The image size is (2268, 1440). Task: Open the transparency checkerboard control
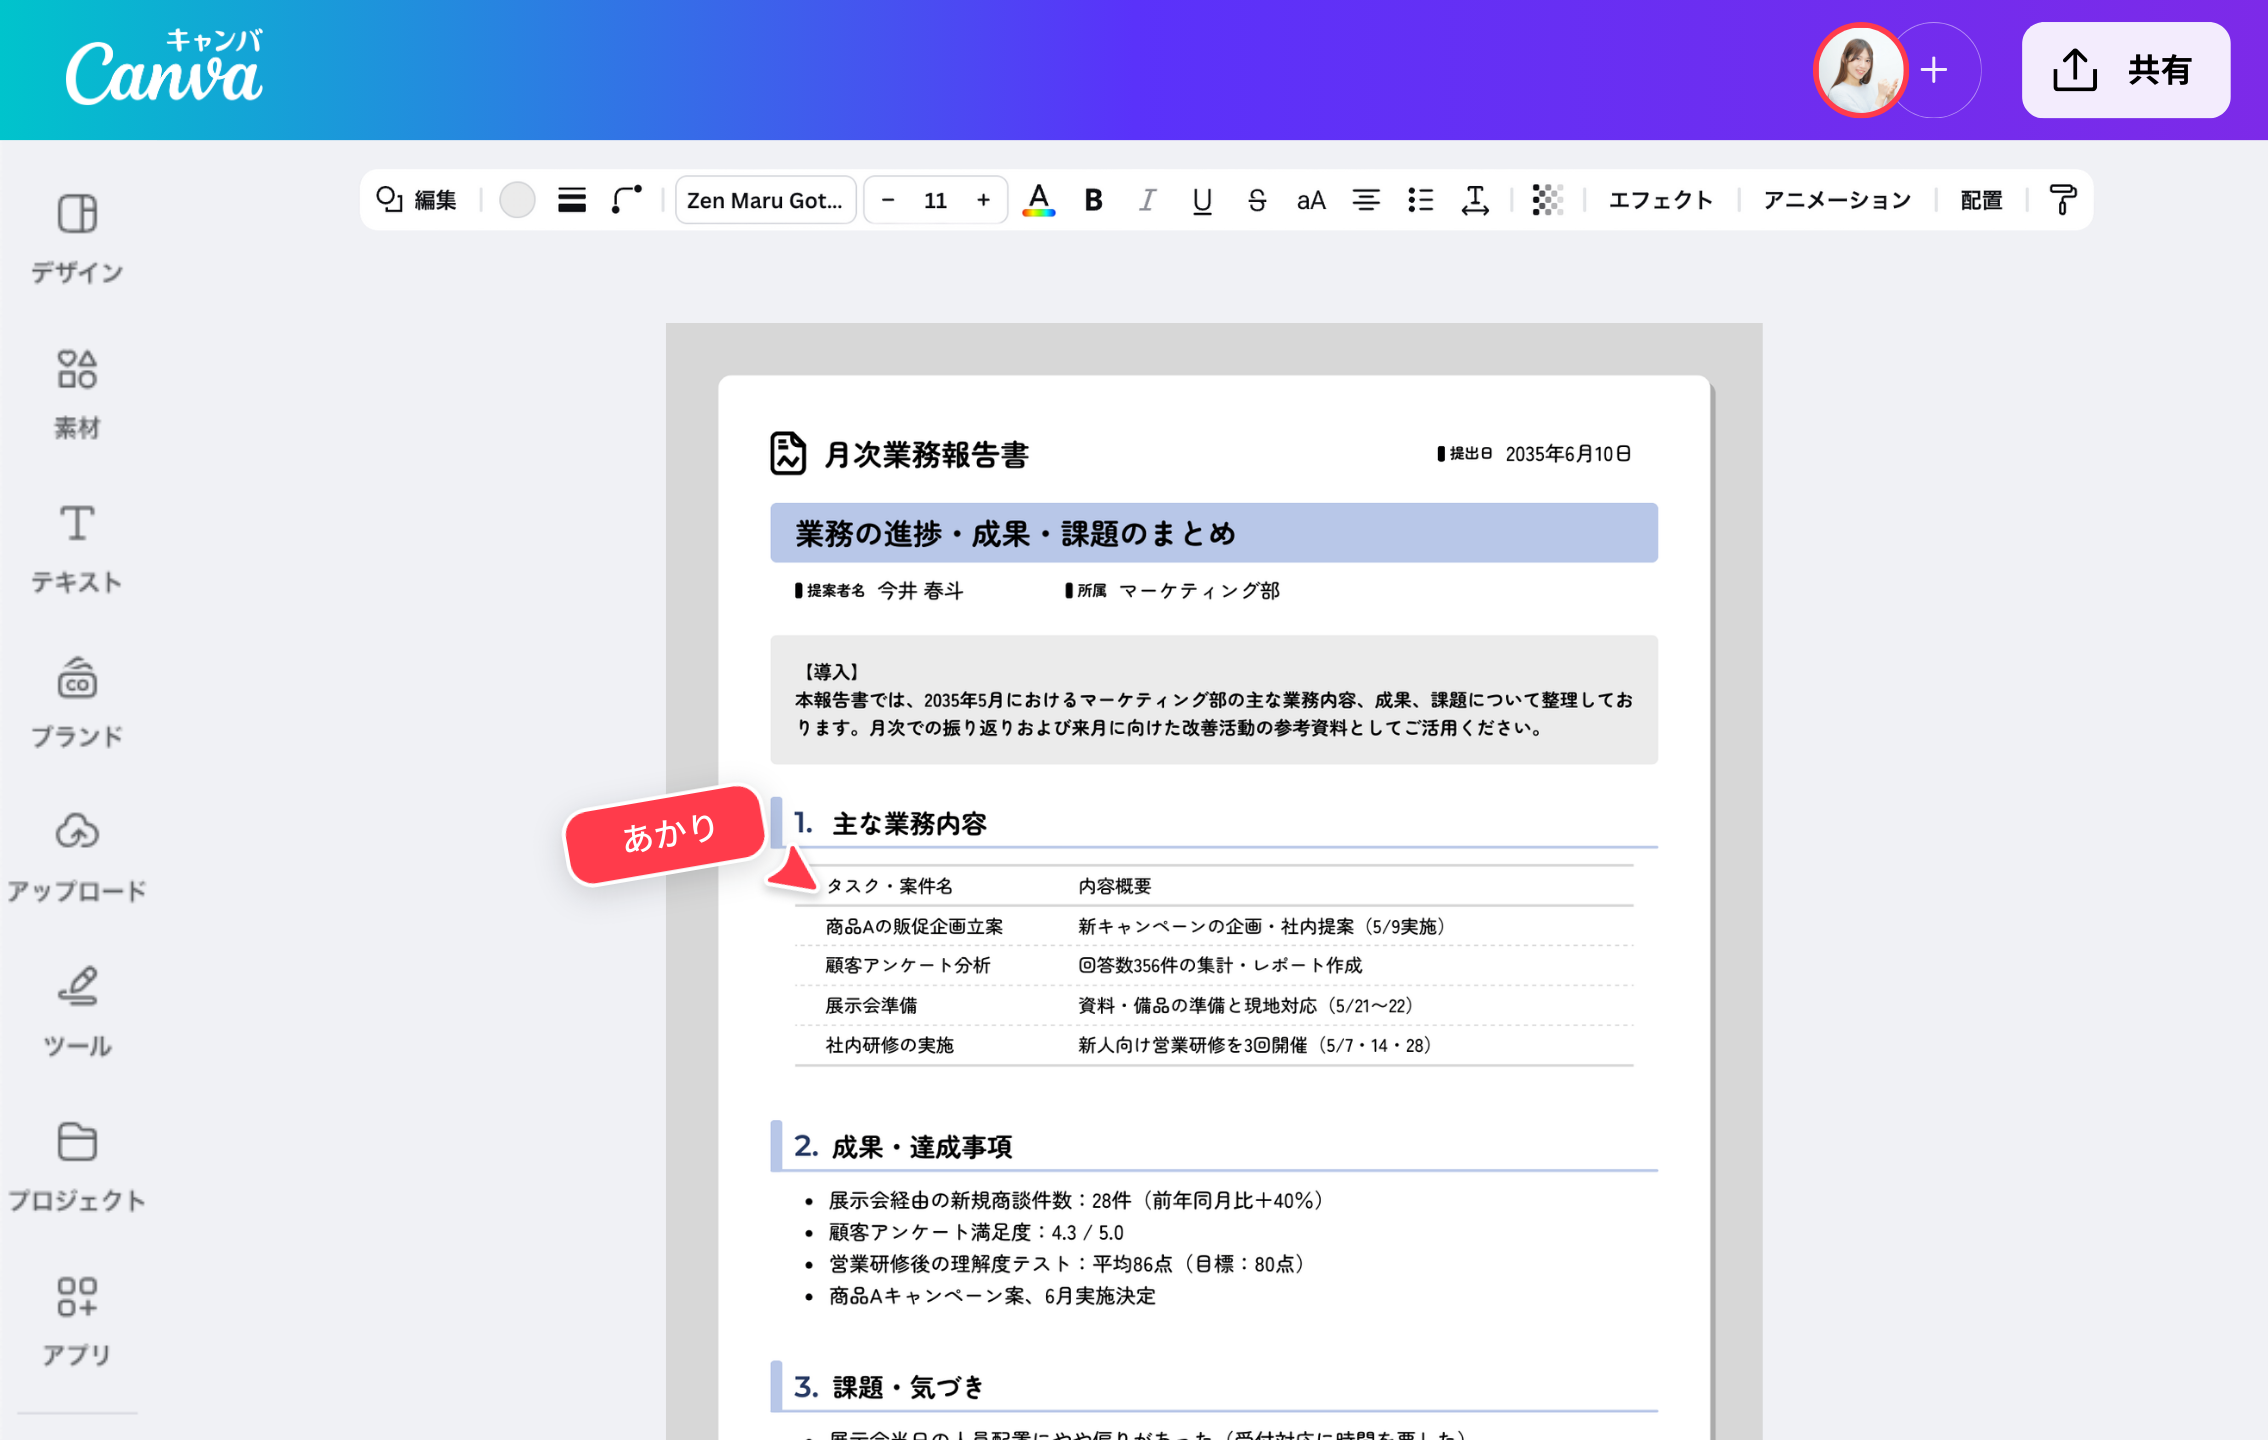pyautogui.click(x=1547, y=200)
